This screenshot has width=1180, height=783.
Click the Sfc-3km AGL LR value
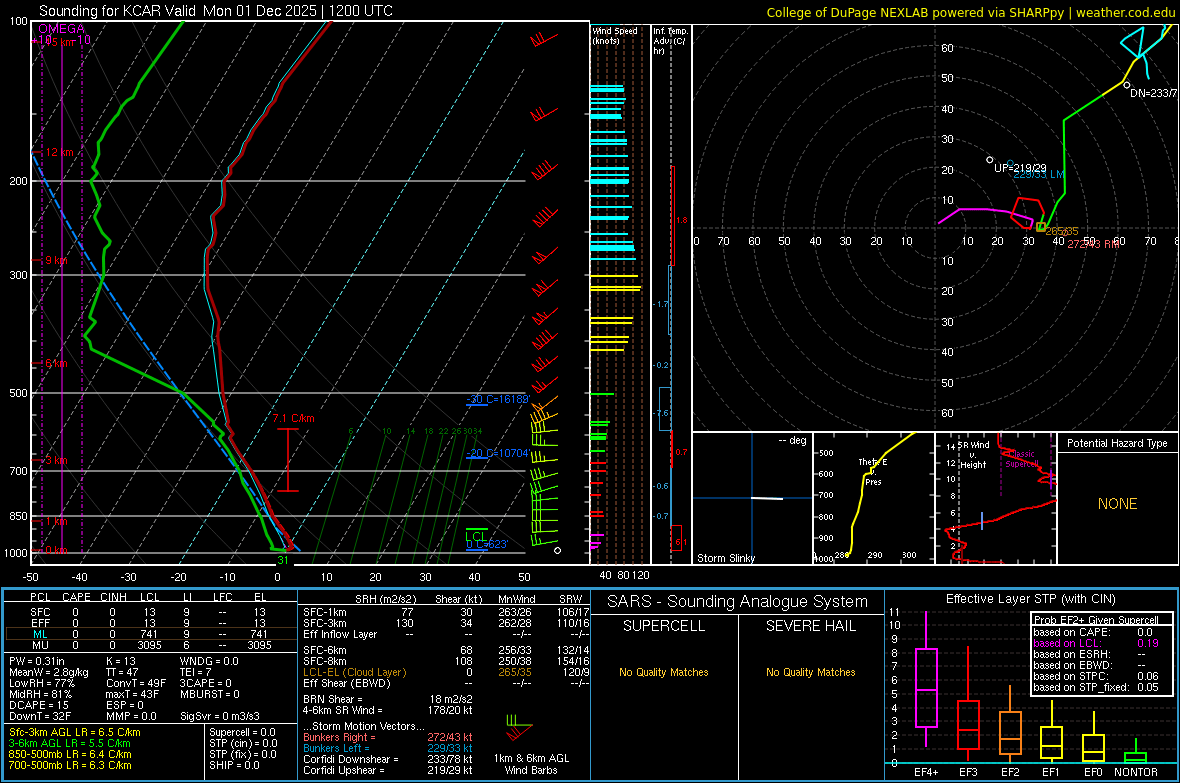[x=75, y=732]
